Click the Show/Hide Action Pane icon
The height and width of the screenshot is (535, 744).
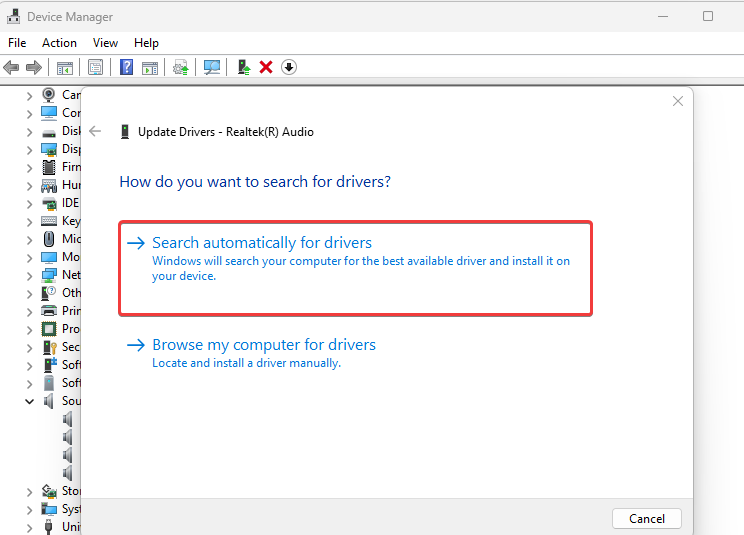(x=150, y=68)
